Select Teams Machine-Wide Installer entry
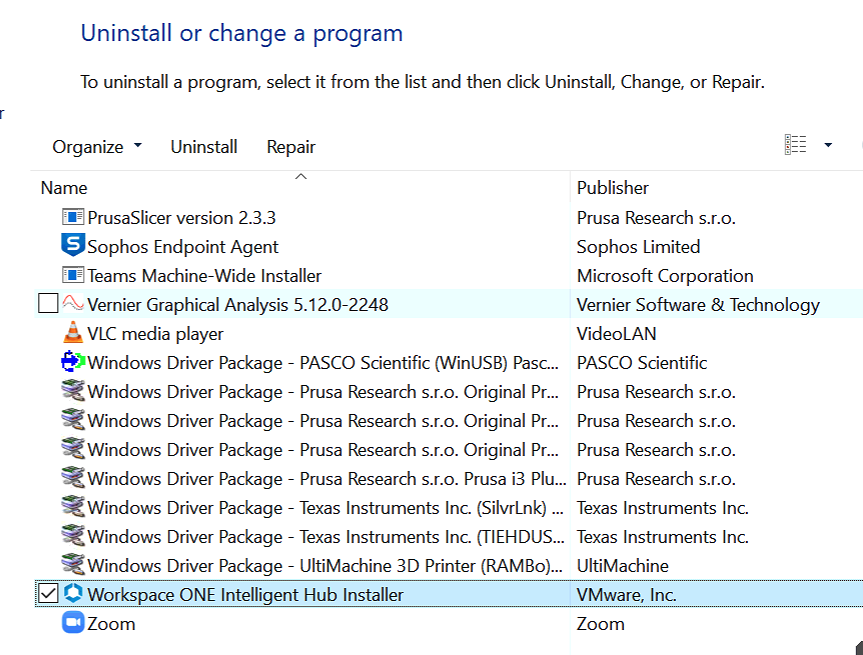Viewport: 863px width, 655px height. [x=204, y=275]
